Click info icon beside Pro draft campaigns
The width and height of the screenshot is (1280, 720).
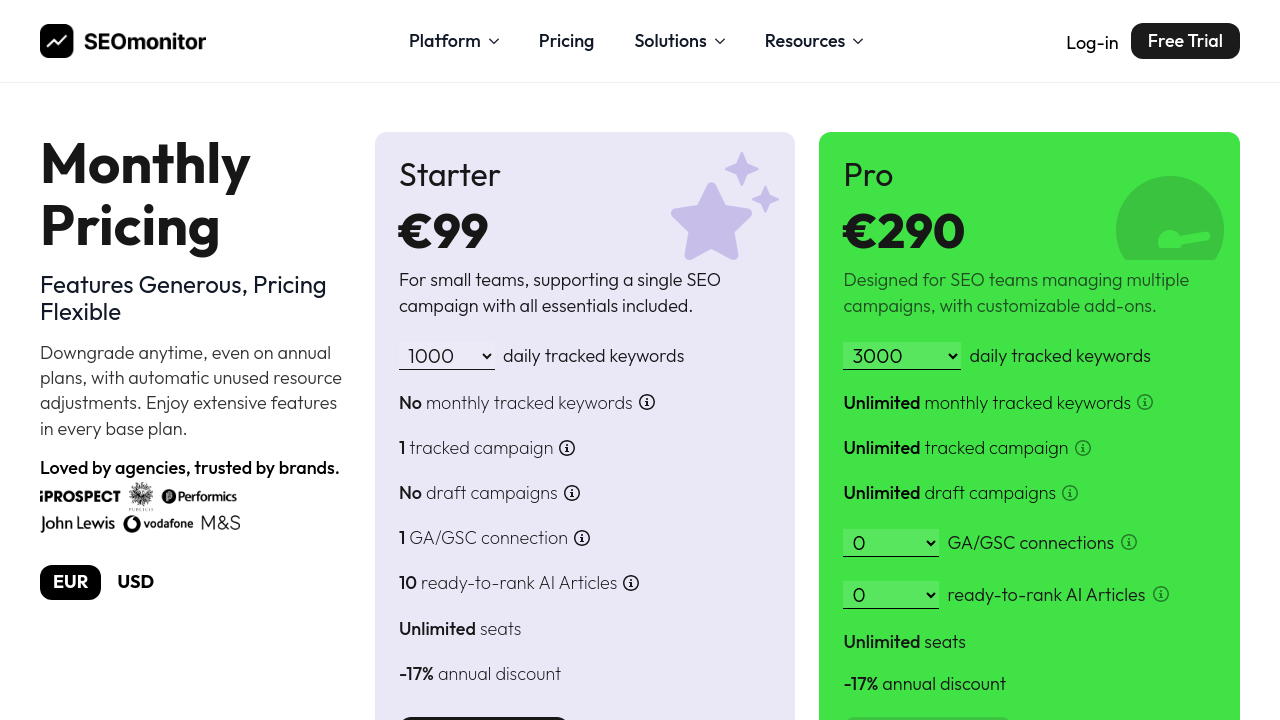pos(1070,493)
